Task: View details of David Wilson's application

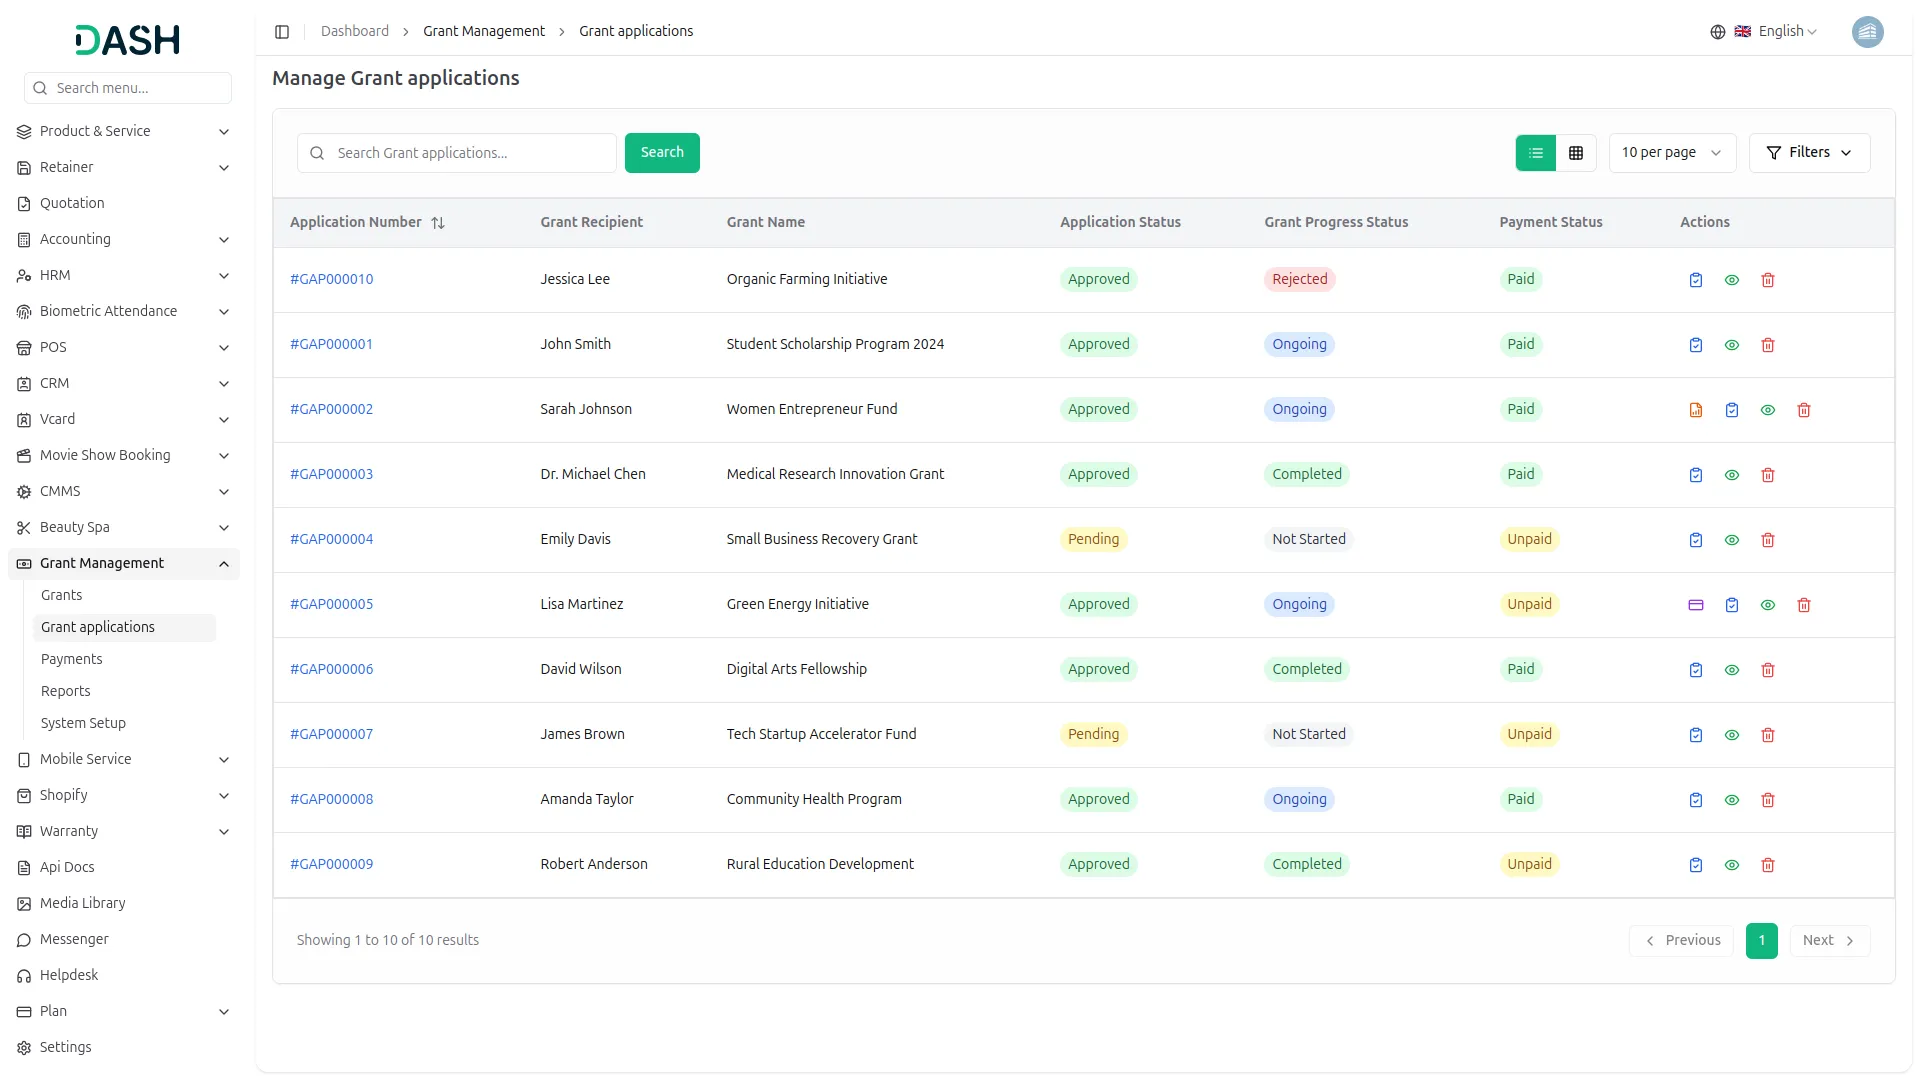Action: (x=1731, y=670)
